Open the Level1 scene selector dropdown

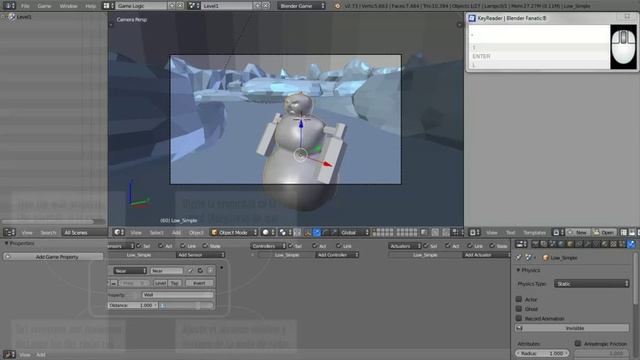coord(227,6)
